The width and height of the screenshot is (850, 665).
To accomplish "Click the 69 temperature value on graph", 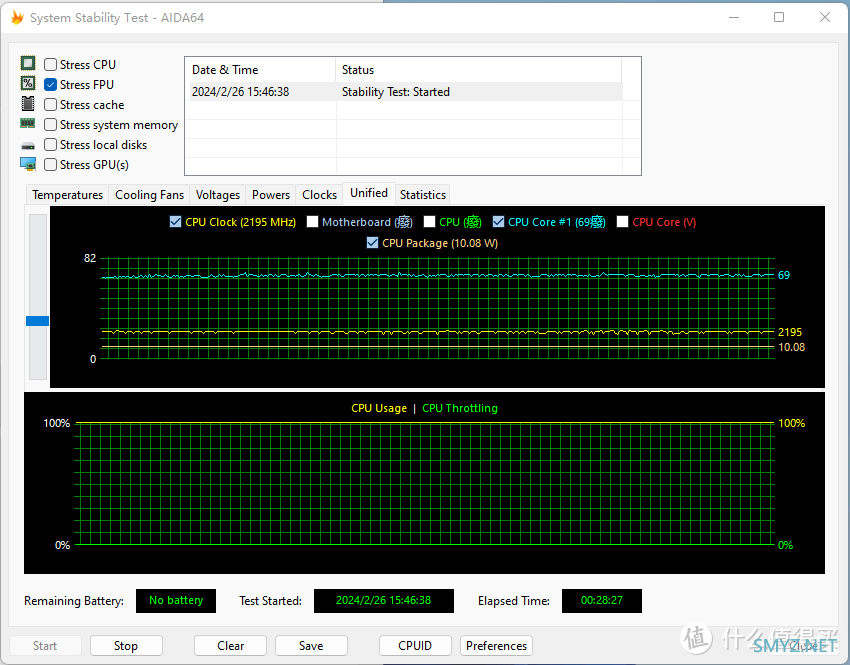I will (x=784, y=275).
